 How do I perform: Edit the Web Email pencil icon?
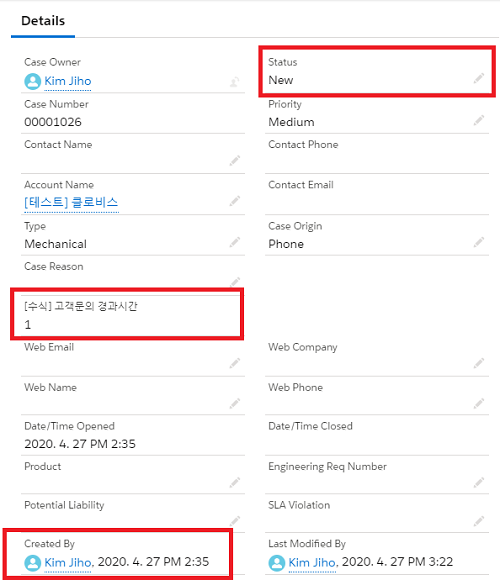(234, 363)
